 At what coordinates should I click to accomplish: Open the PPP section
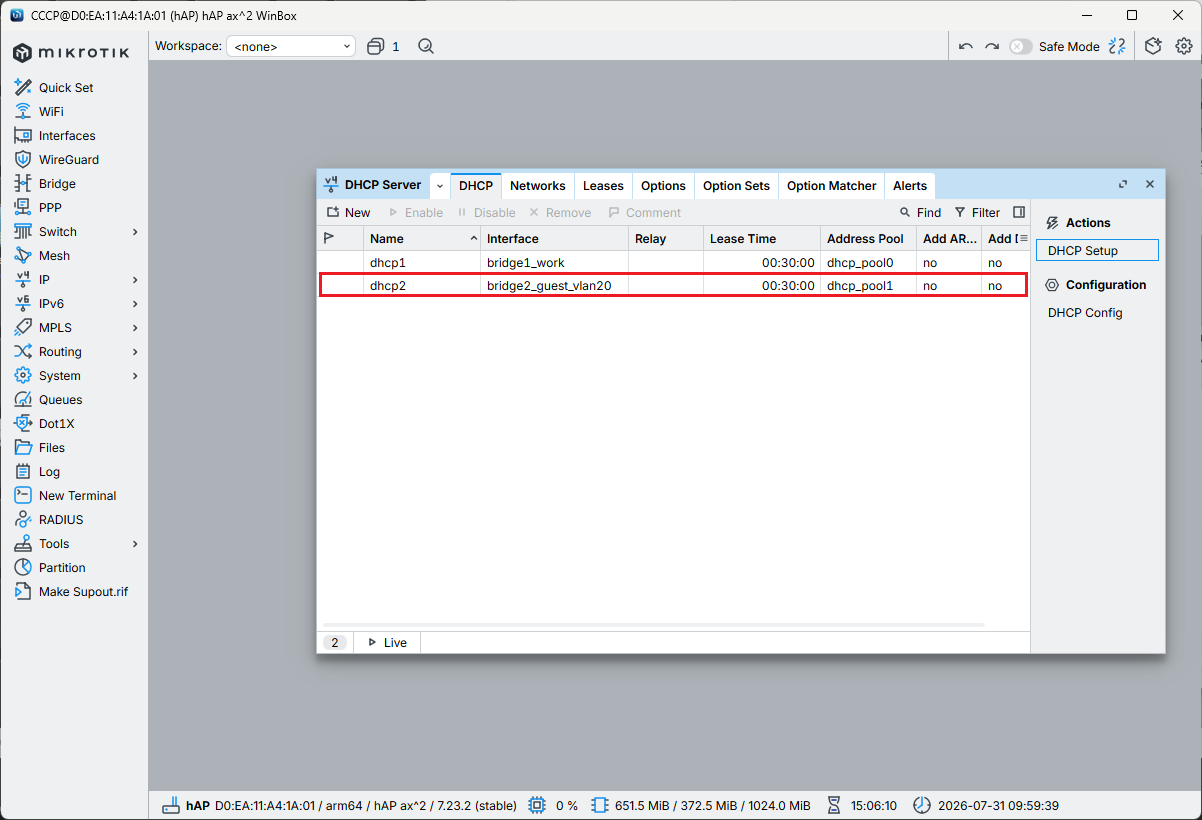pos(49,207)
